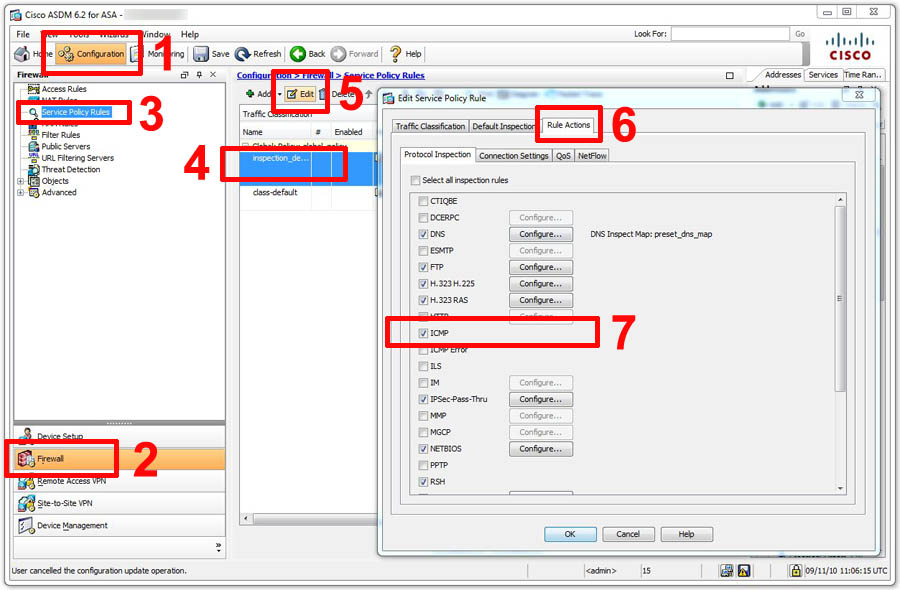Open the Device Management section
Screen dimensions: 900x590
119,526
